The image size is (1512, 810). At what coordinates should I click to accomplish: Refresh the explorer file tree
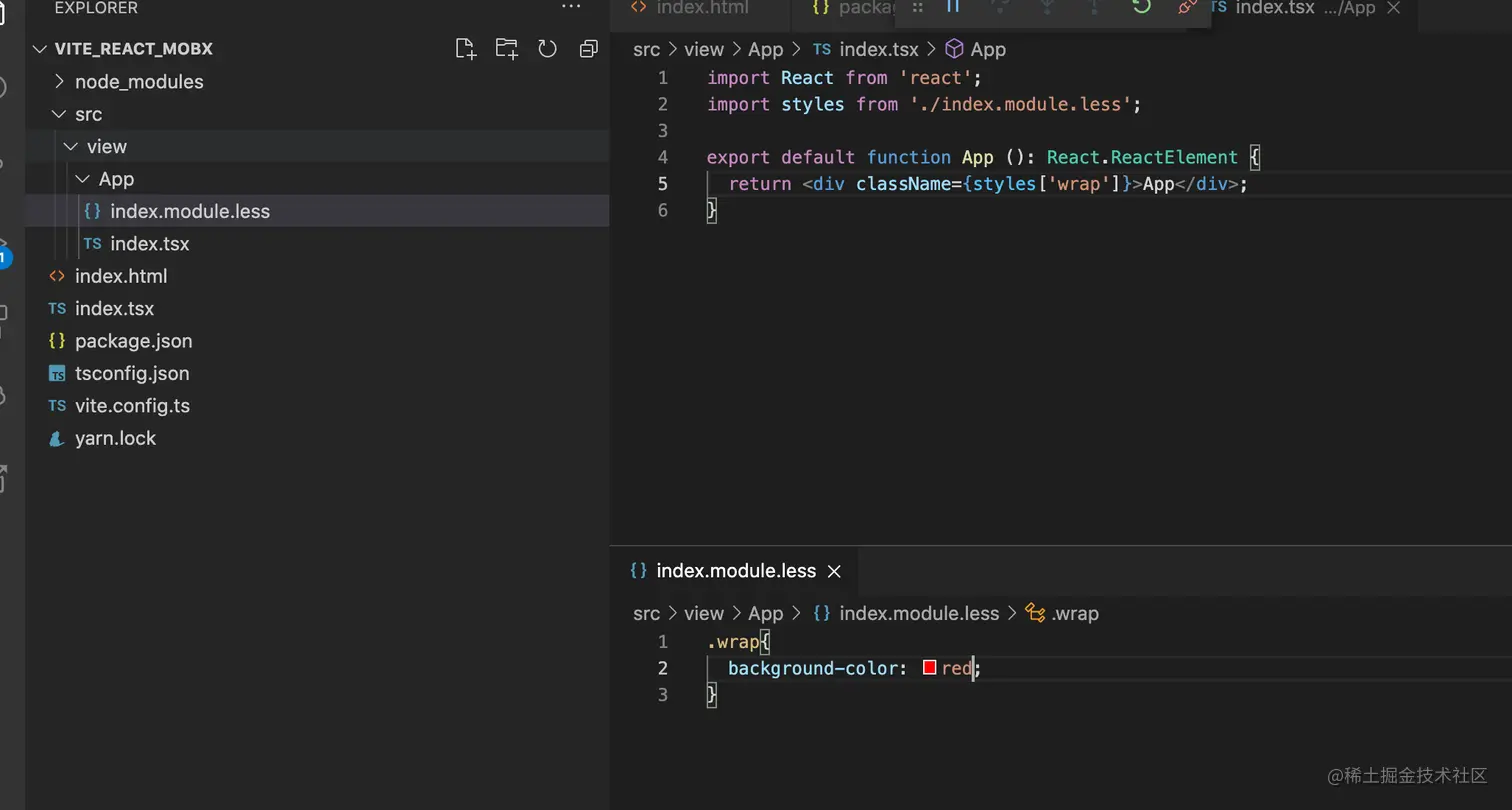pos(547,49)
